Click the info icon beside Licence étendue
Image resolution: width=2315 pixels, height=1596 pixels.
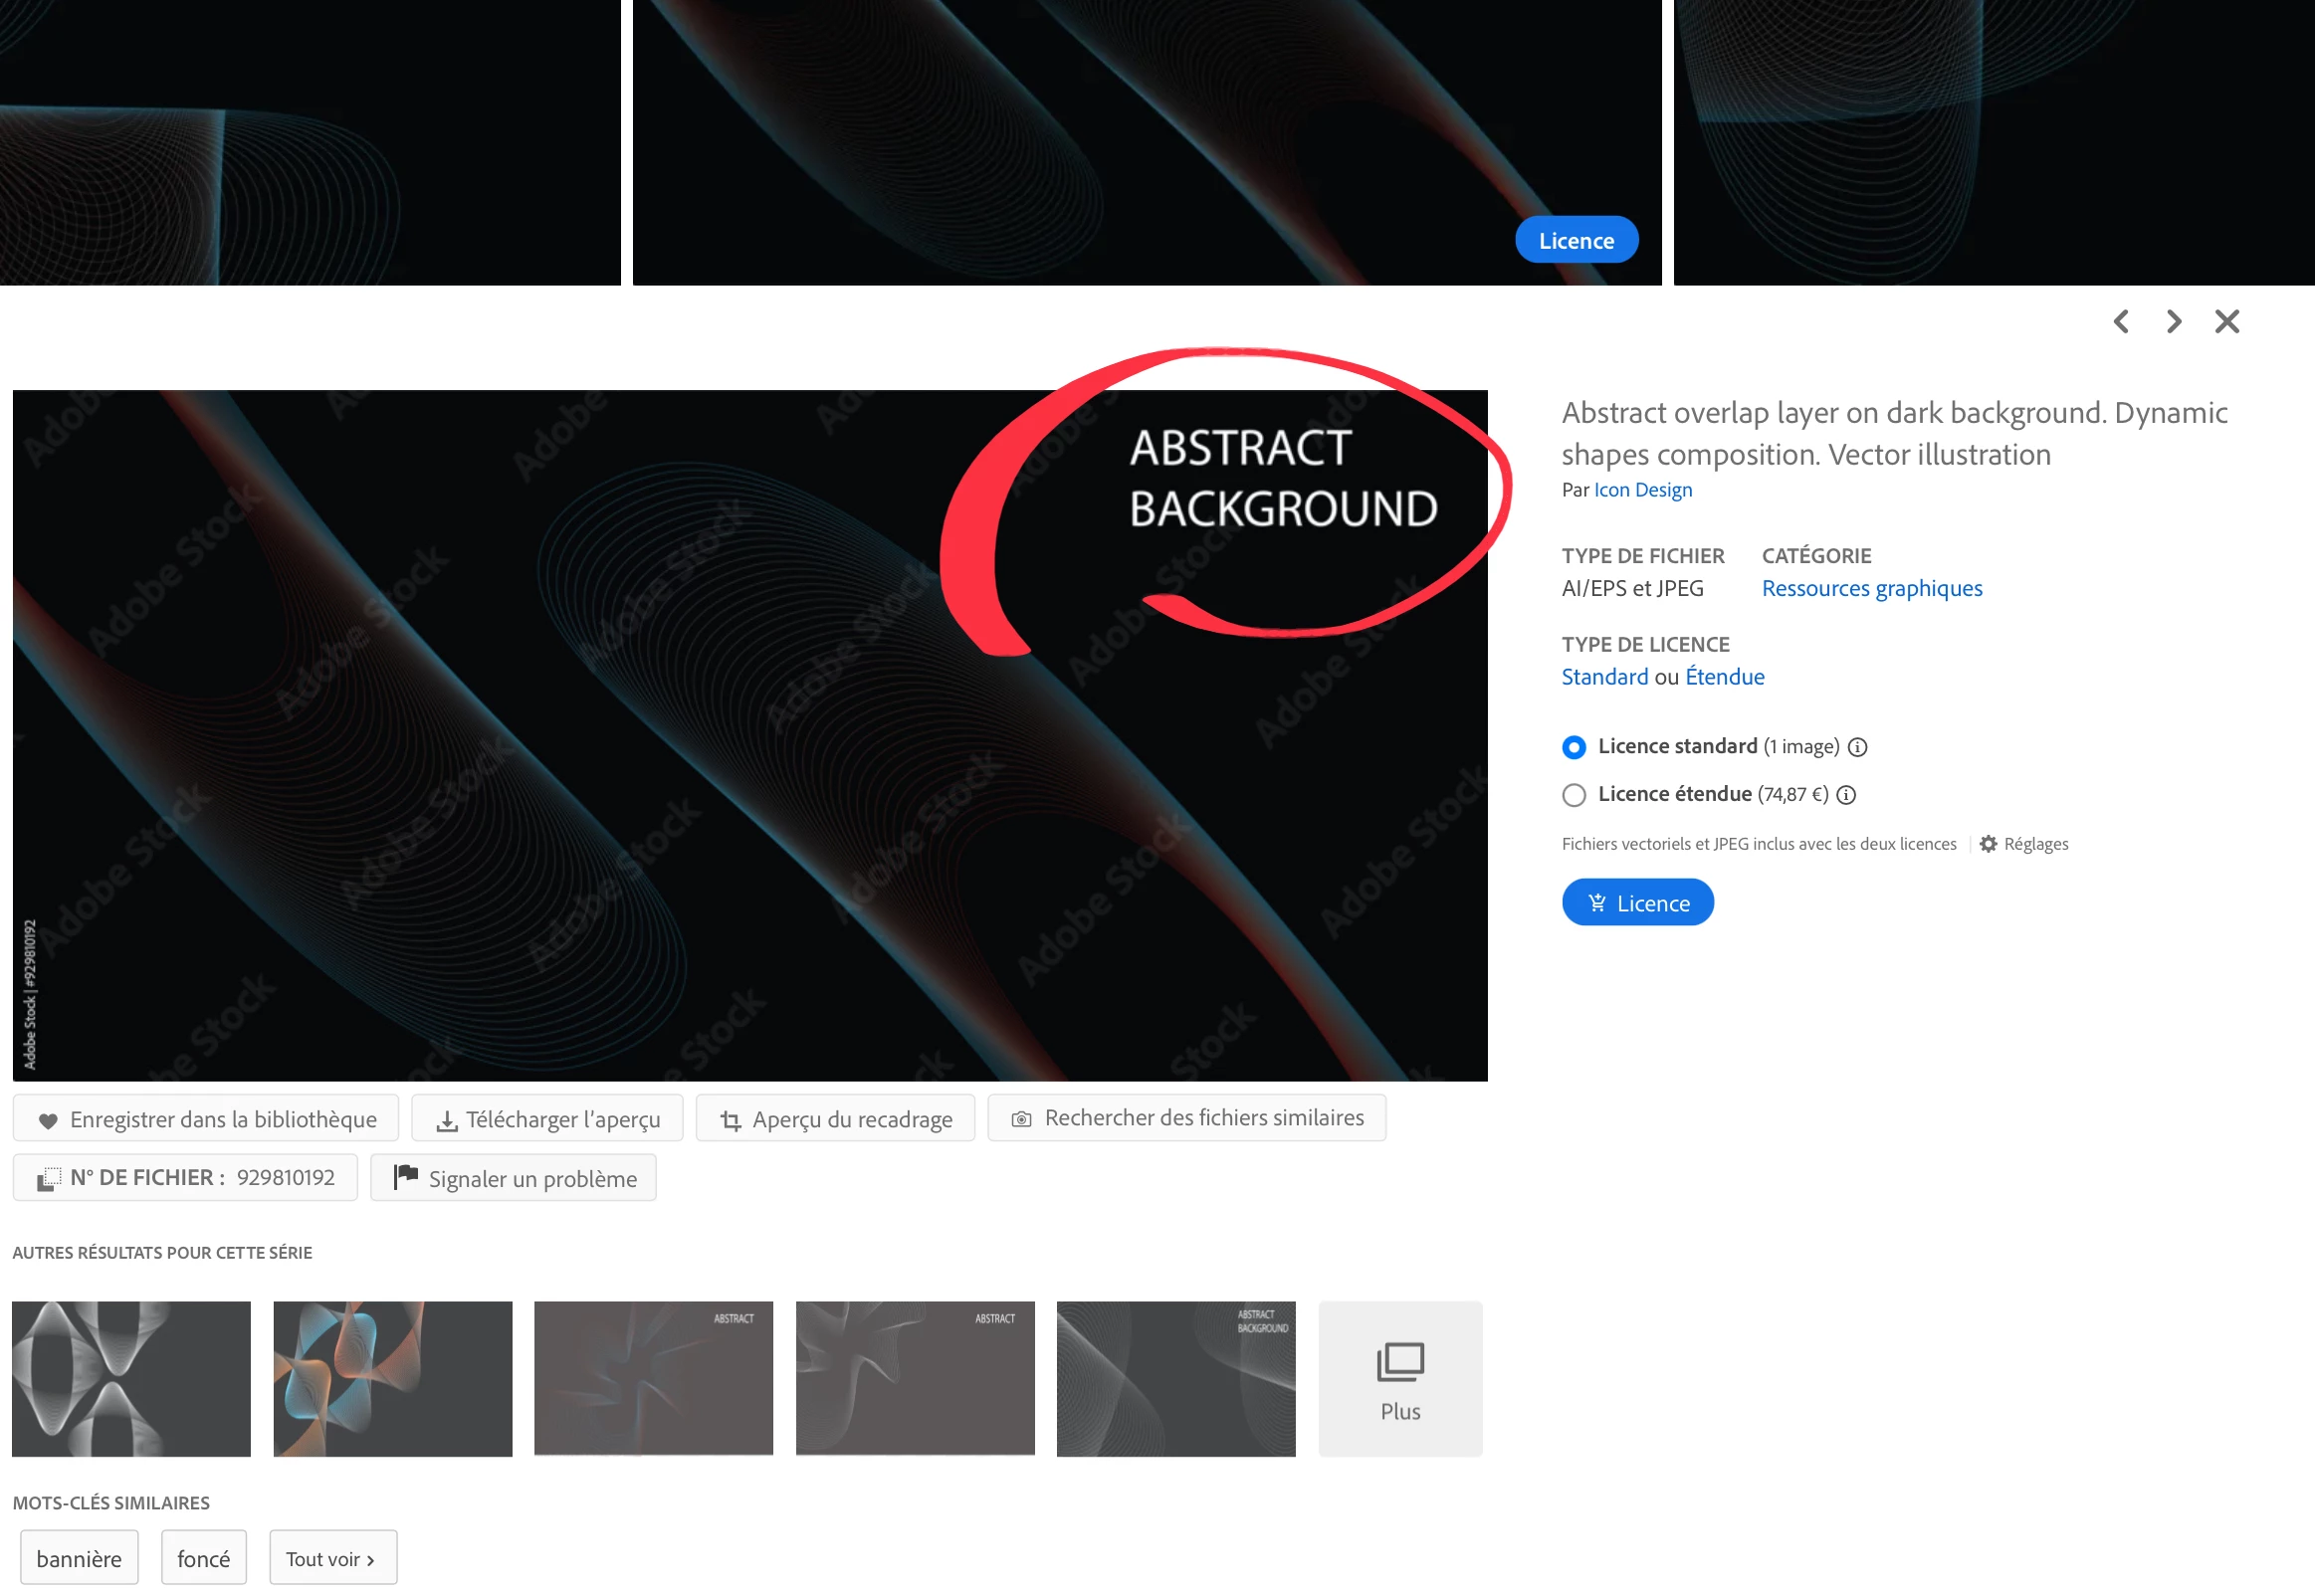[x=1846, y=795]
